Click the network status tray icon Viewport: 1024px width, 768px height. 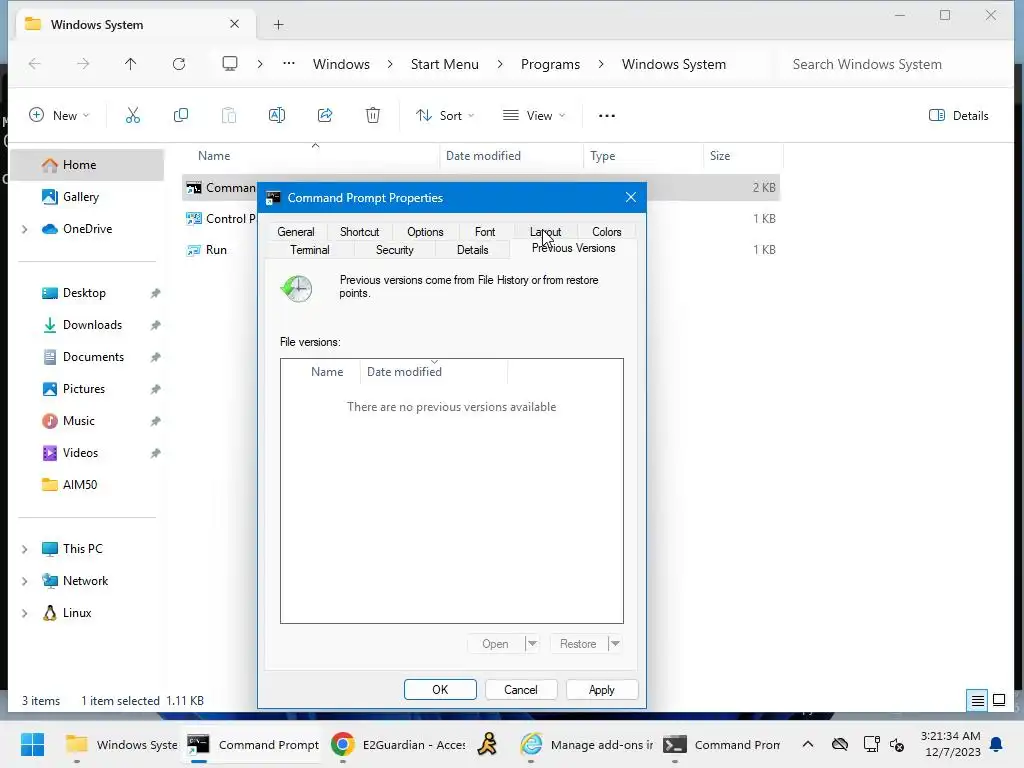pyautogui.click(x=871, y=744)
